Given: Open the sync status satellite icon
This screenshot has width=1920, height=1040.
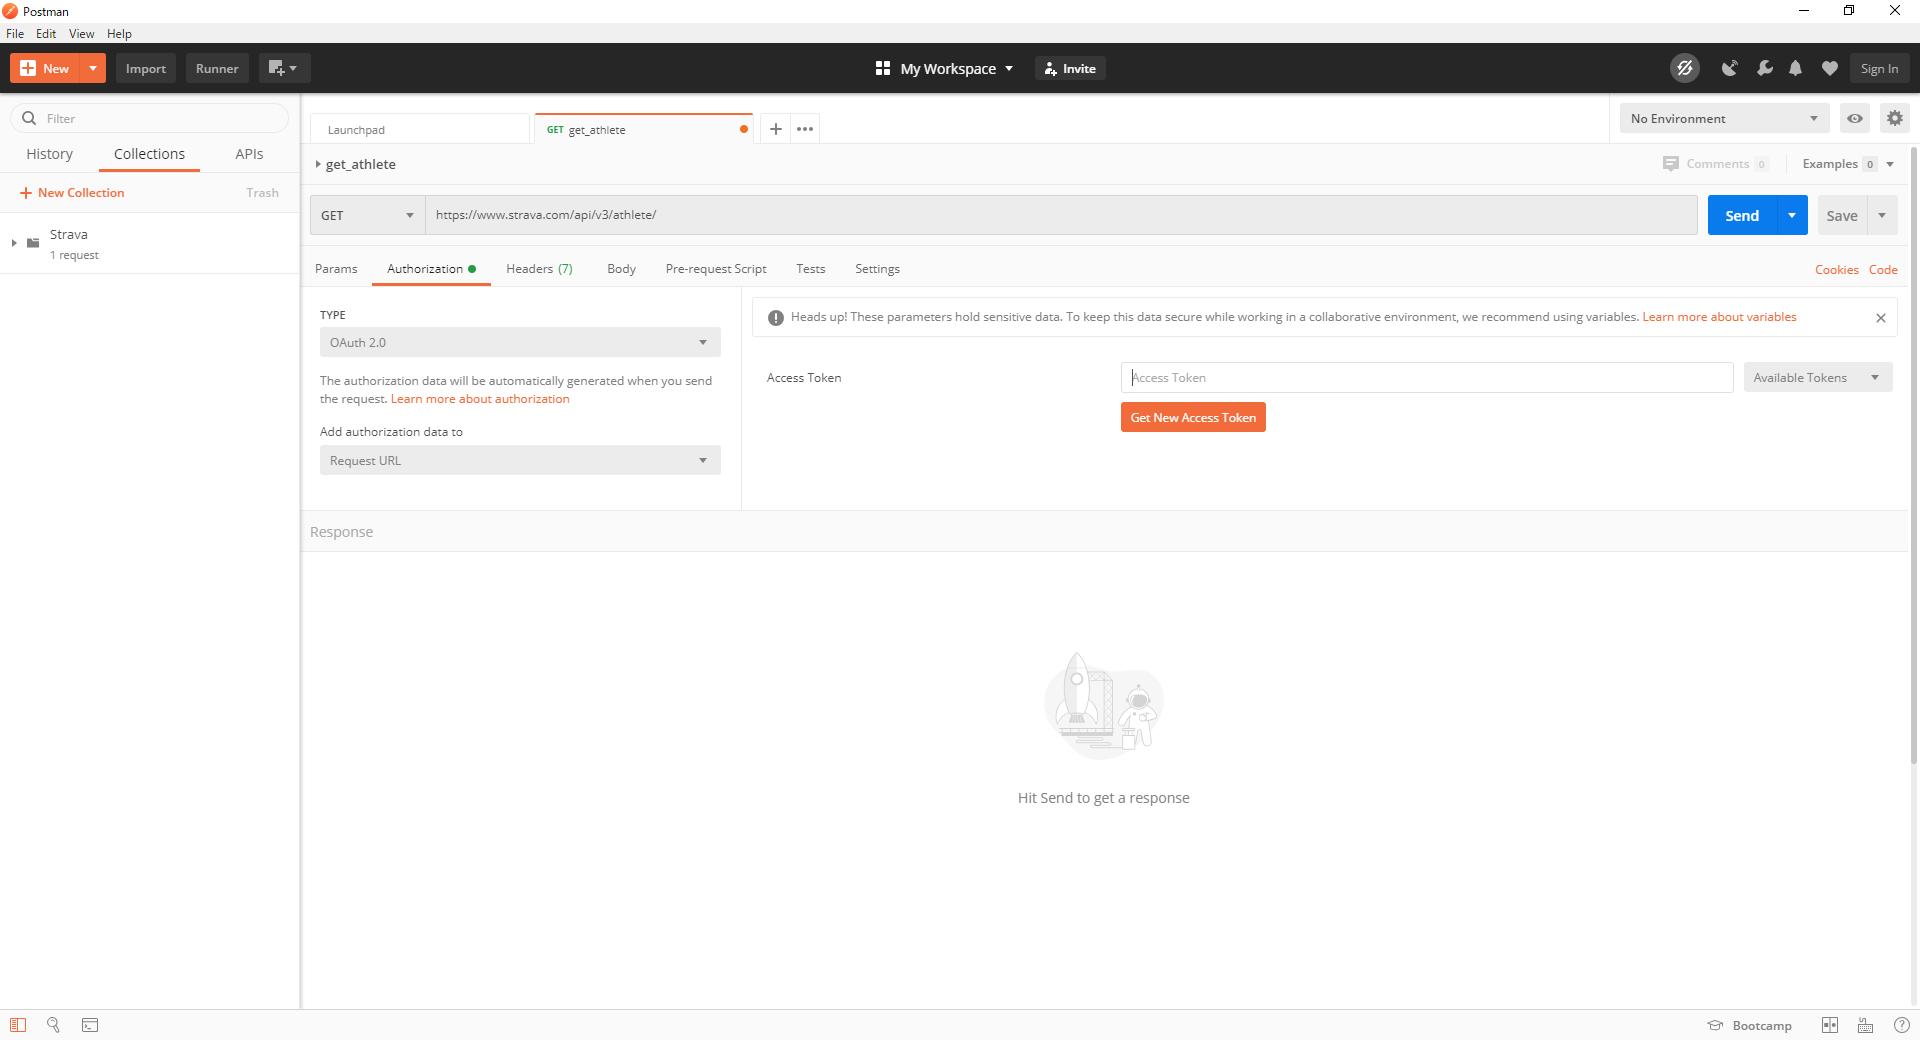Looking at the screenshot, I should point(1685,68).
